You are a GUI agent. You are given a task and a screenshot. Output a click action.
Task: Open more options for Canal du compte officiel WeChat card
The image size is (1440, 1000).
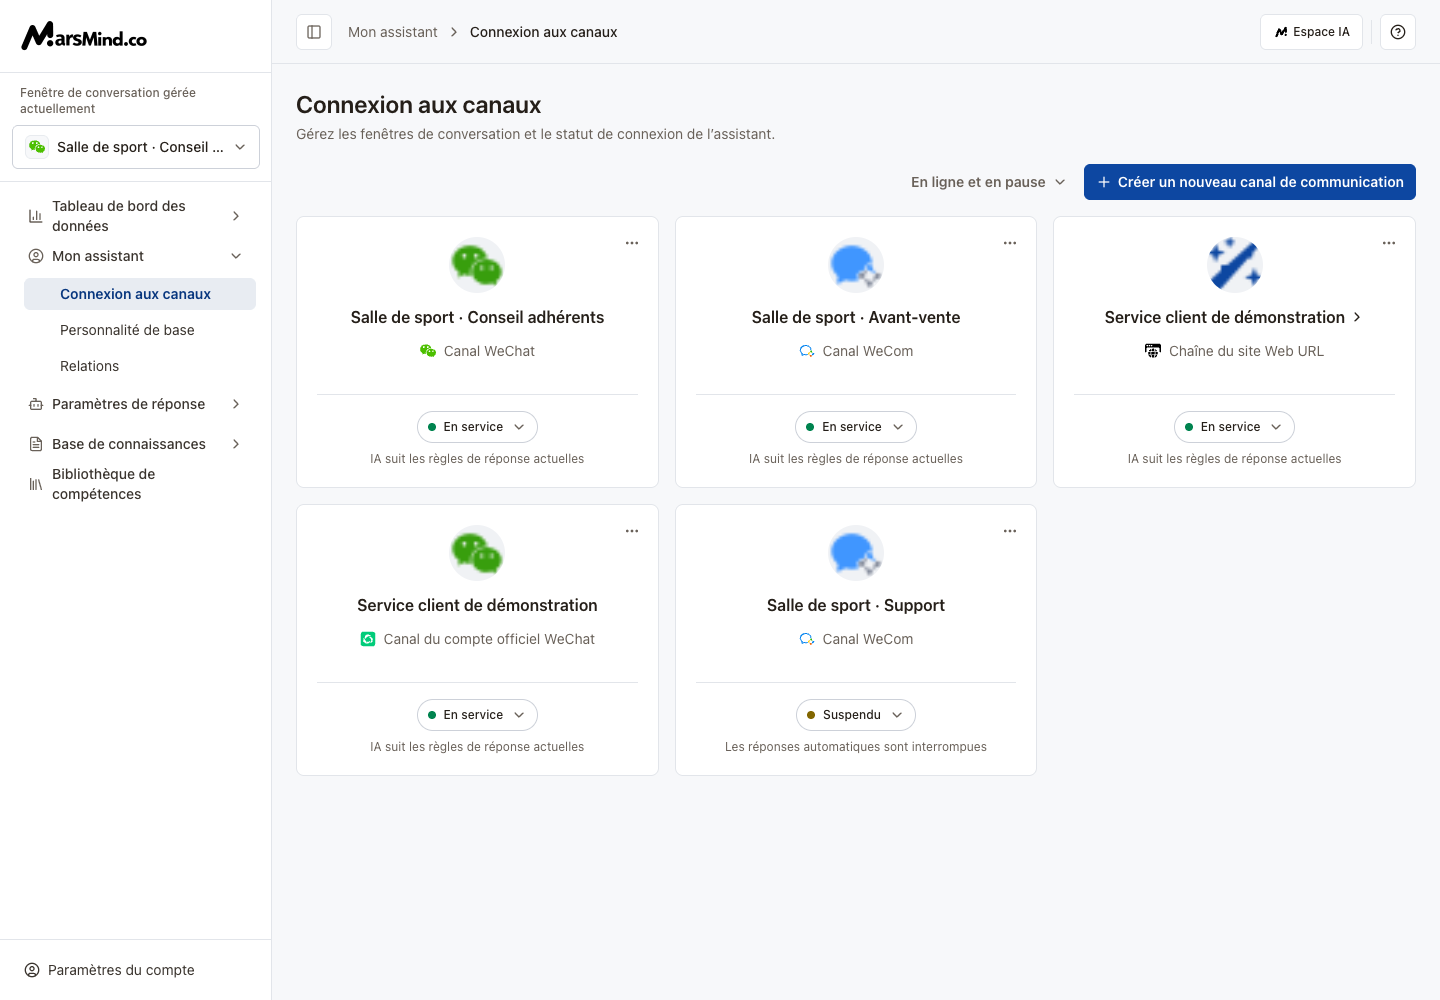(x=632, y=531)
